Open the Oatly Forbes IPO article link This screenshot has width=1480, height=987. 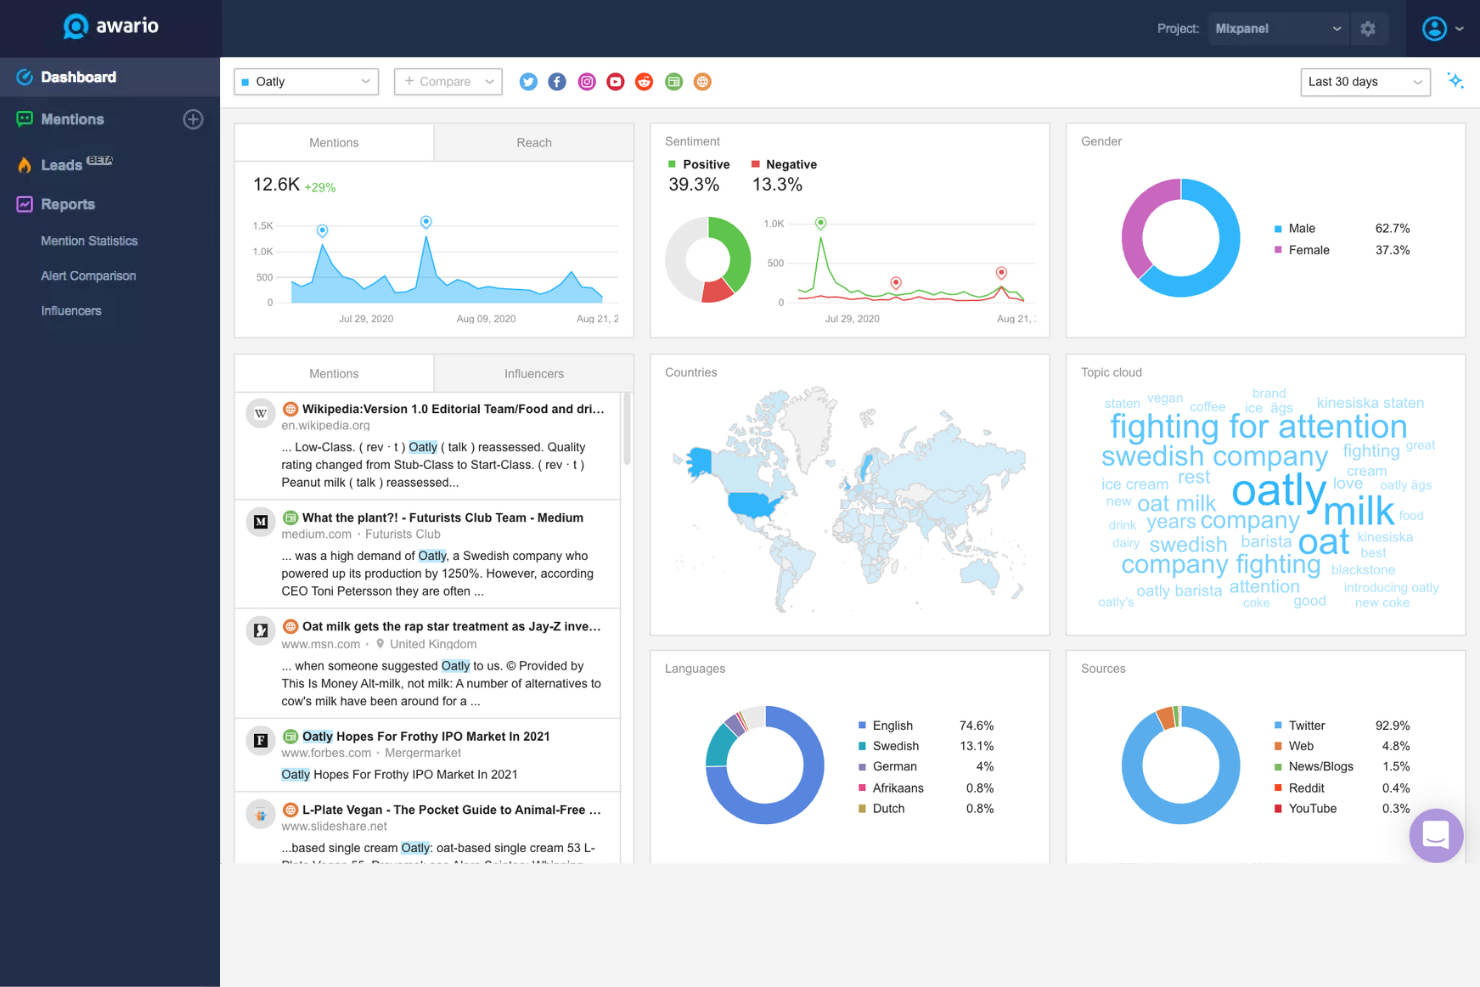[425, 736]
